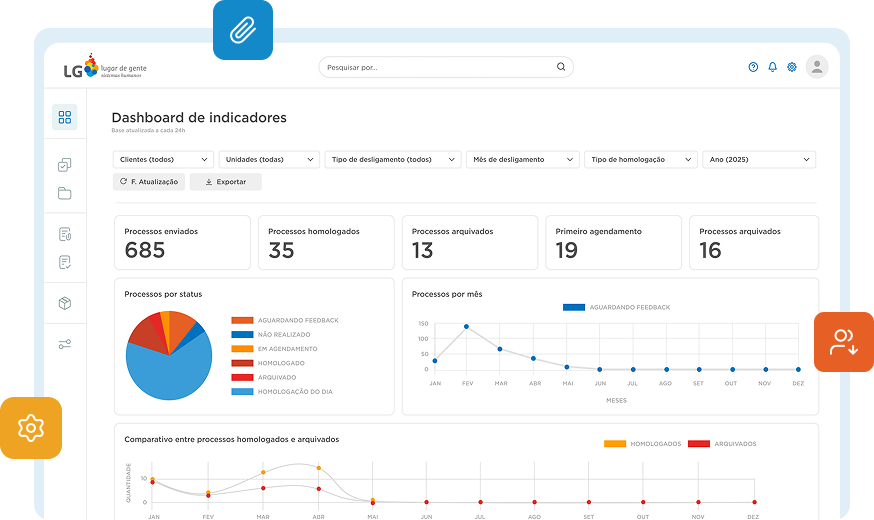Expand the Clientes (todos) dropdown

164,159
